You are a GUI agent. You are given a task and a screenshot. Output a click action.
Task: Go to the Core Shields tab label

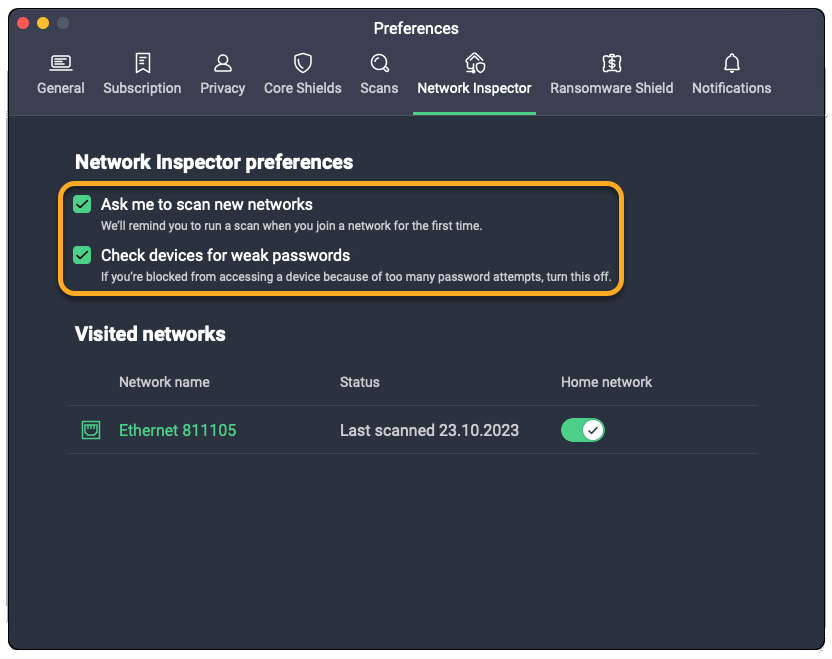click(x=303, y=88)
